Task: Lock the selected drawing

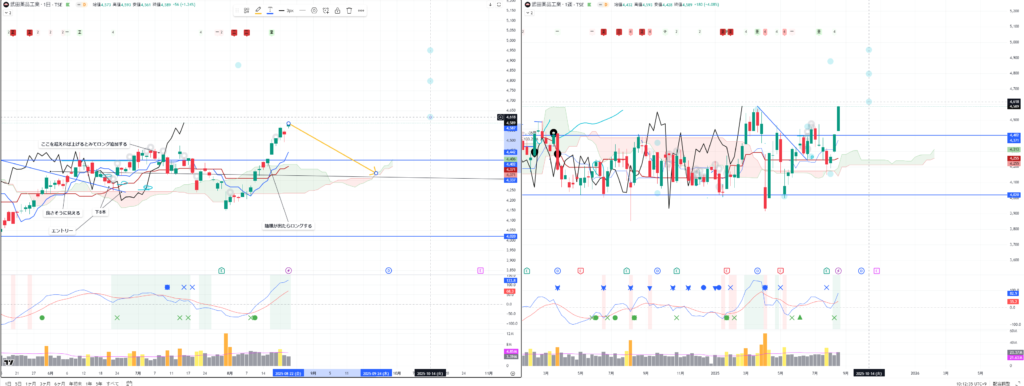Action: [337, 10]
